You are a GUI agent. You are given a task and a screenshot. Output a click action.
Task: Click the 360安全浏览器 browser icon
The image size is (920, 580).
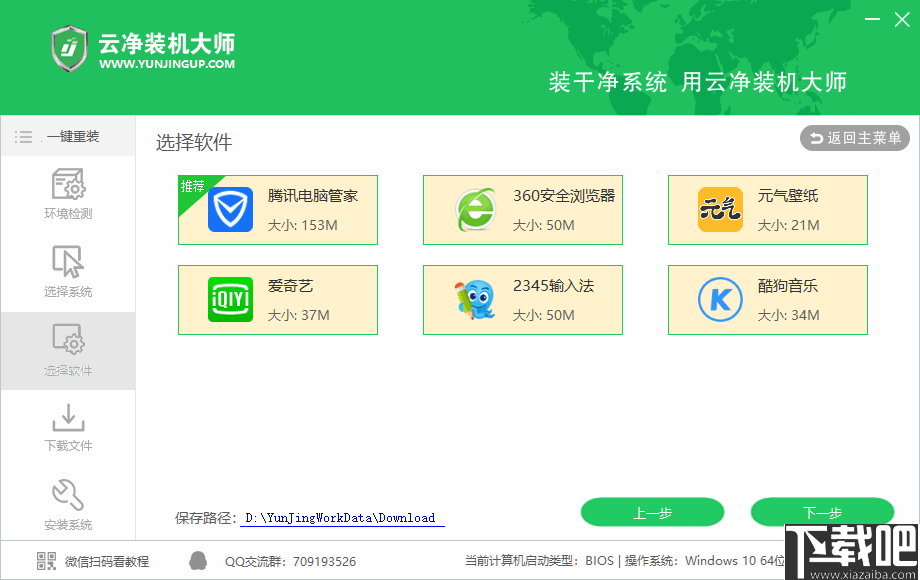(475, 209)
